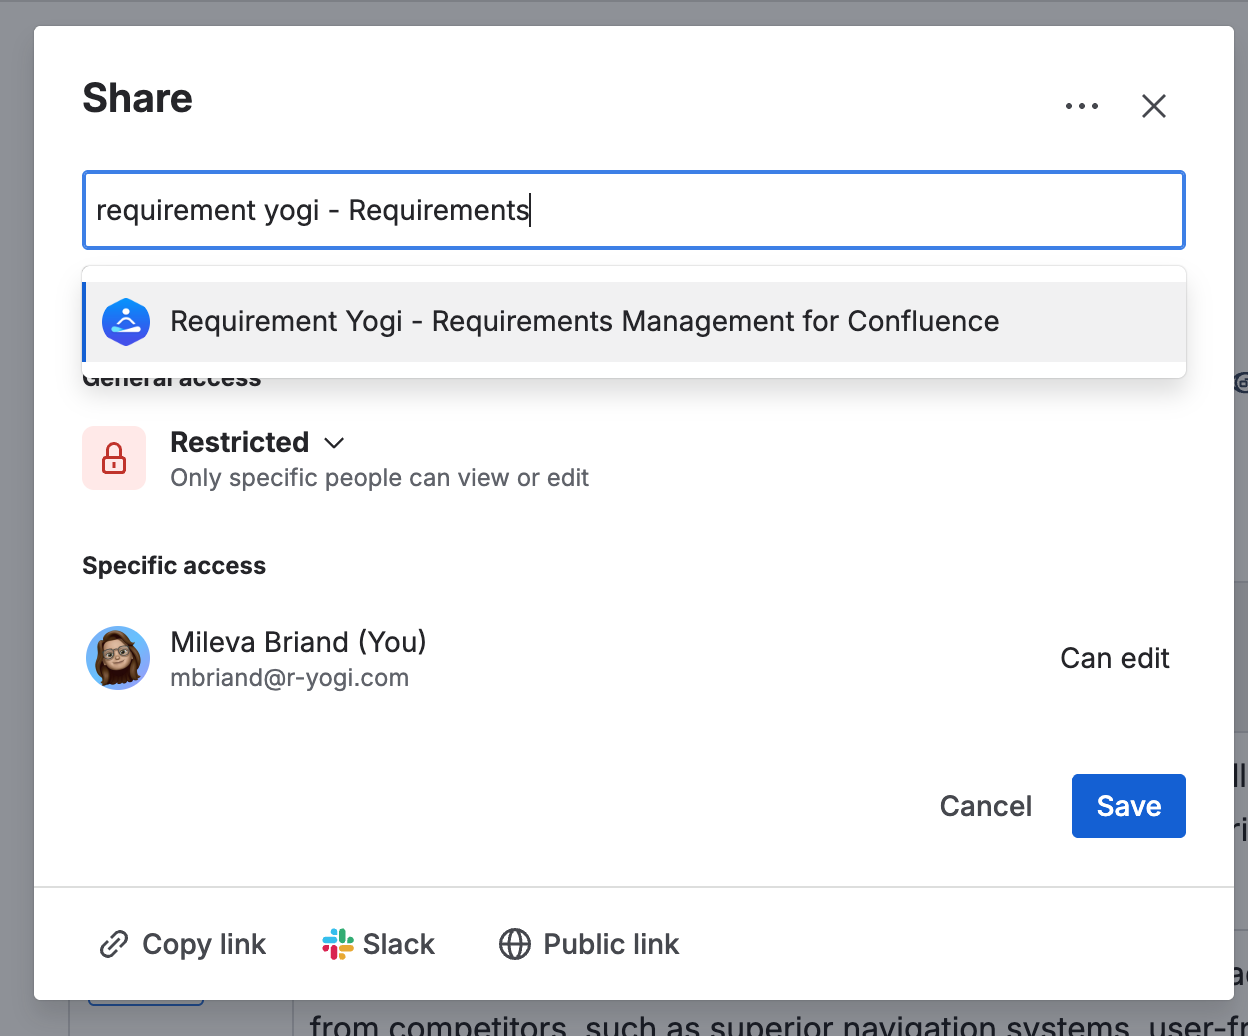1248x1036 pixels.
Task: Click the red restricted lock icon
Action: (x=113, y=458)
